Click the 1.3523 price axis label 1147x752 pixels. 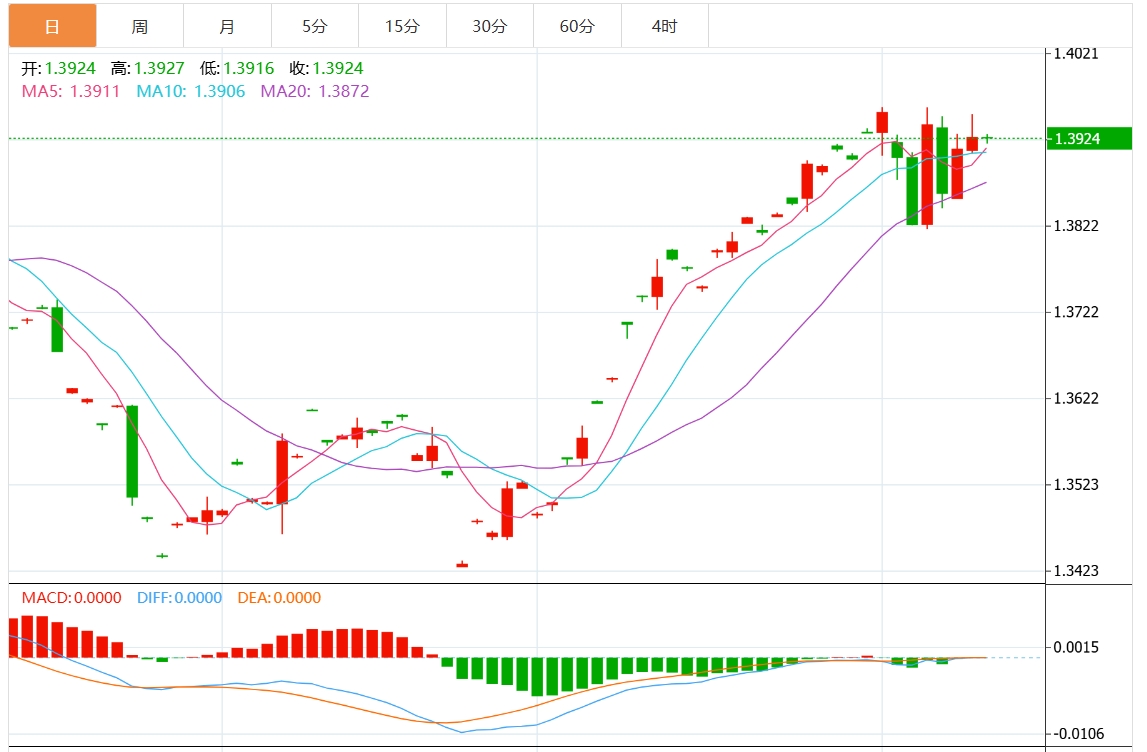point(1076,485)
